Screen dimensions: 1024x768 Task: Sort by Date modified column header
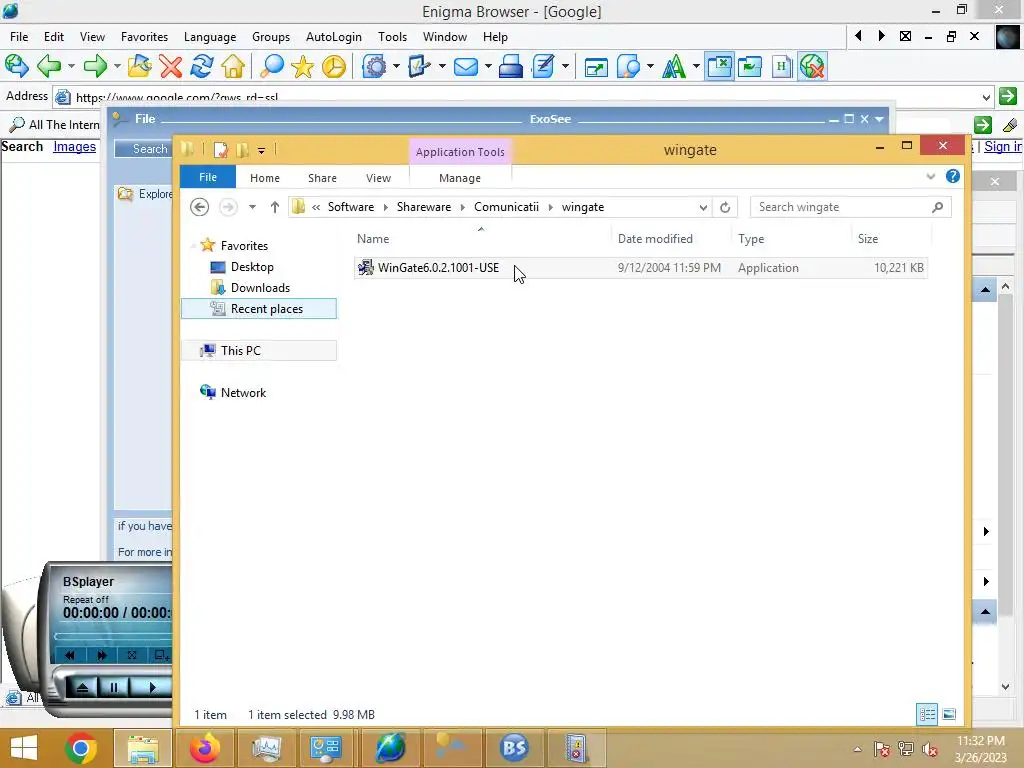pyautogui.click(x=655, y=239)
